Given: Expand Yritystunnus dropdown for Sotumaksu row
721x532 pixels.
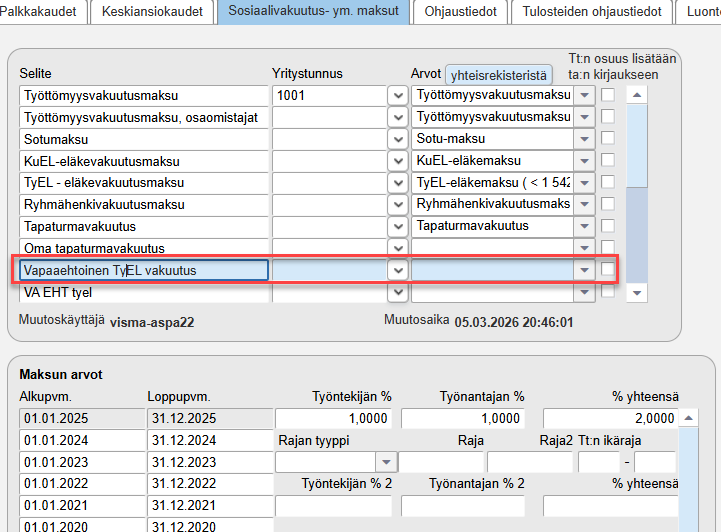Looking at the screenshot, I should click(398, 139).
